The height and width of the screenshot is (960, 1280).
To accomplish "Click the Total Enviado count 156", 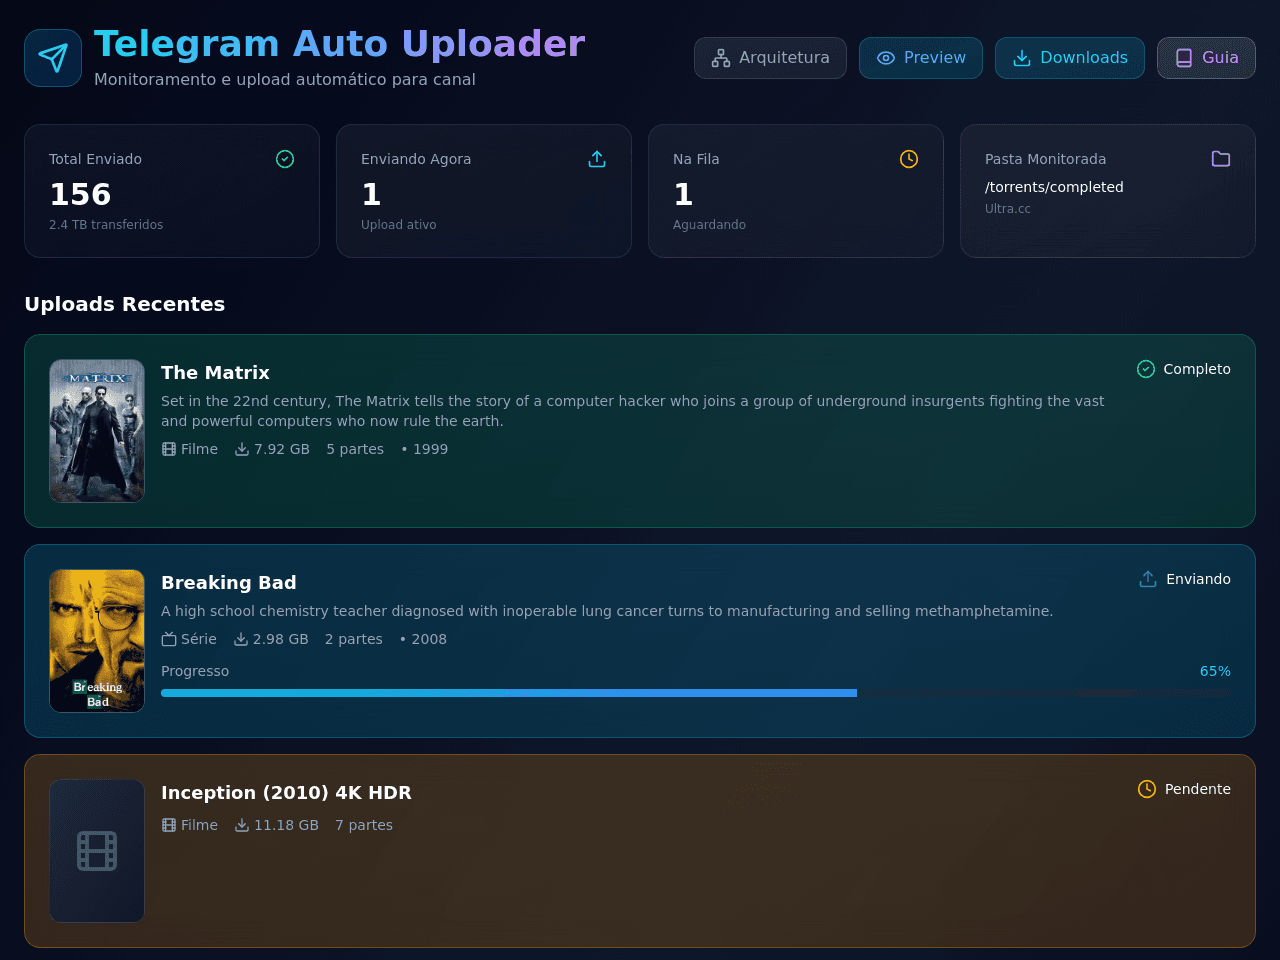I will 80,194.
